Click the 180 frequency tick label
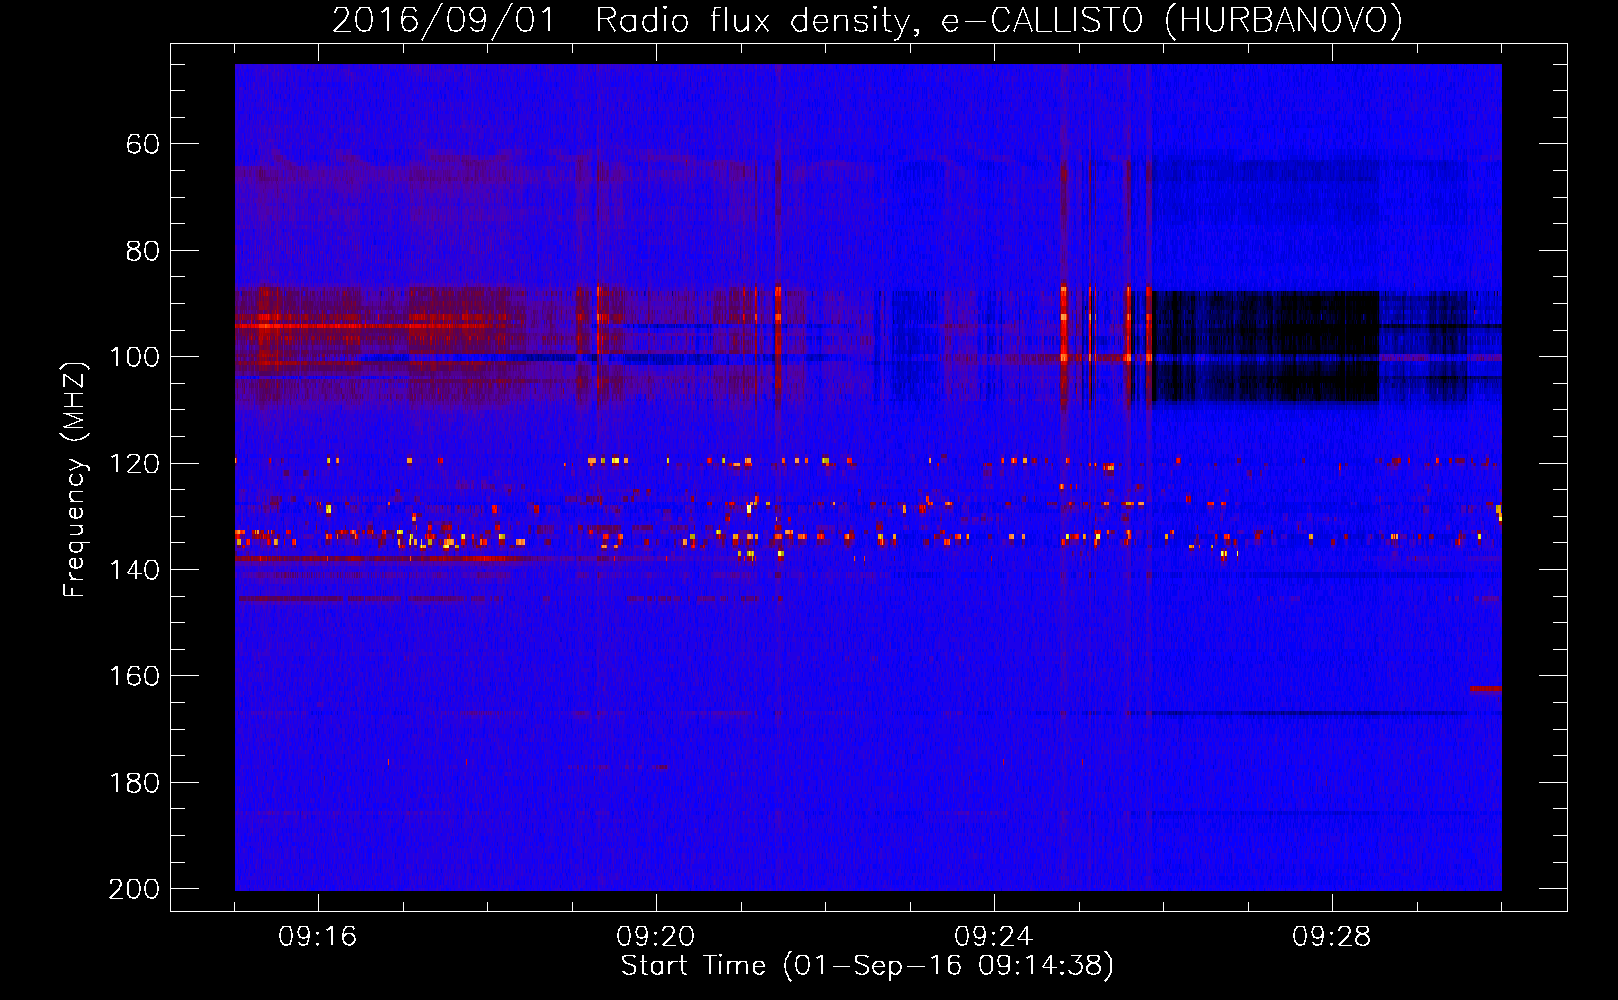1618x1000 pixels. pyautogui.click(x=134, y=783)
